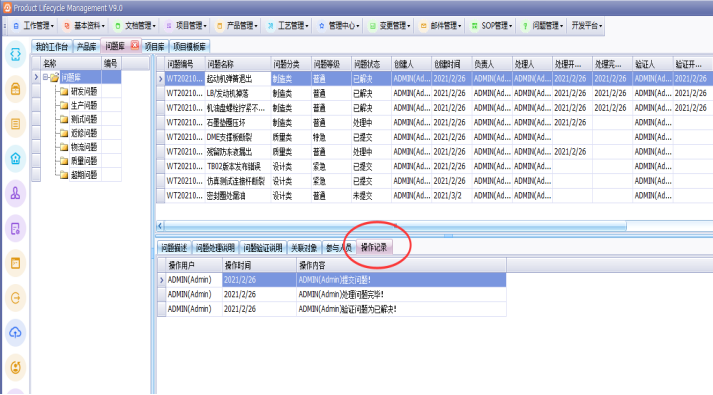Viewport: 713px width, 395px height.
Task: Sort by 问题状态 column header
Action: click(x=372, y=64)
